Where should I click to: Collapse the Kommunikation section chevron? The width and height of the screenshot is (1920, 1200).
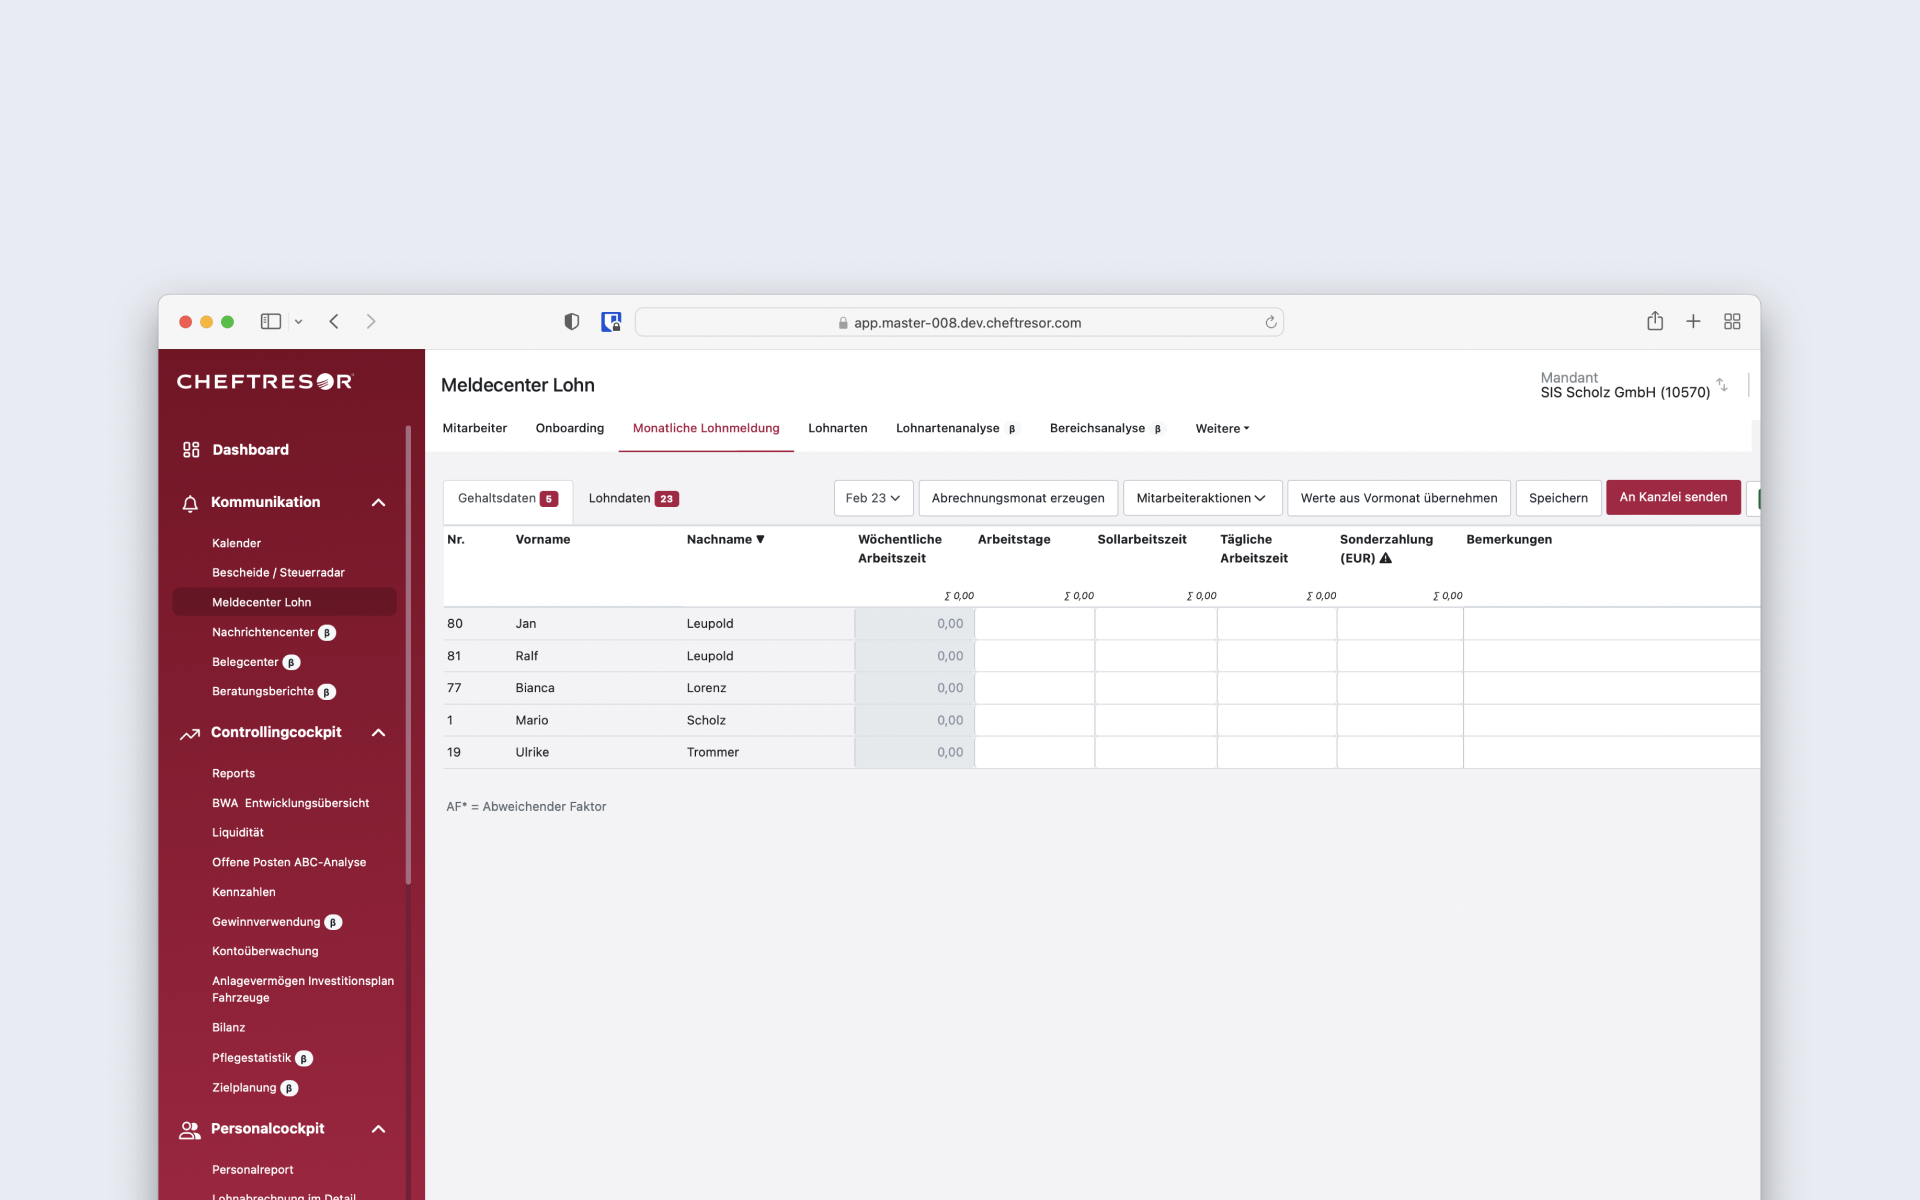pyautogui.click(x=379, y=503)
